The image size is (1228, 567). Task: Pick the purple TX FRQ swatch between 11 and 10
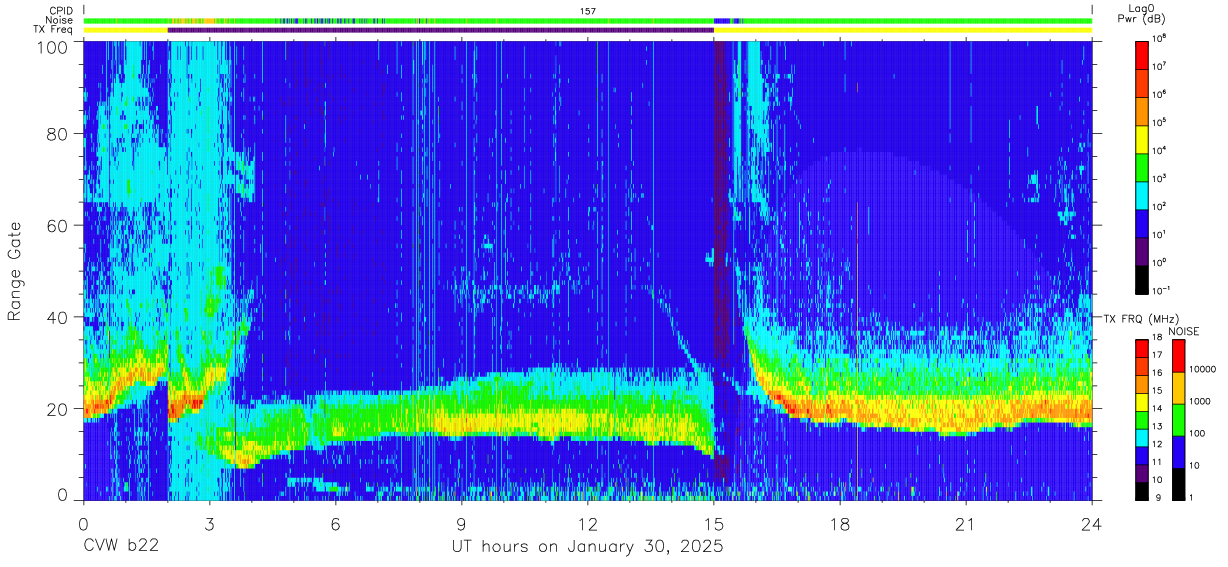point(1143,473)
